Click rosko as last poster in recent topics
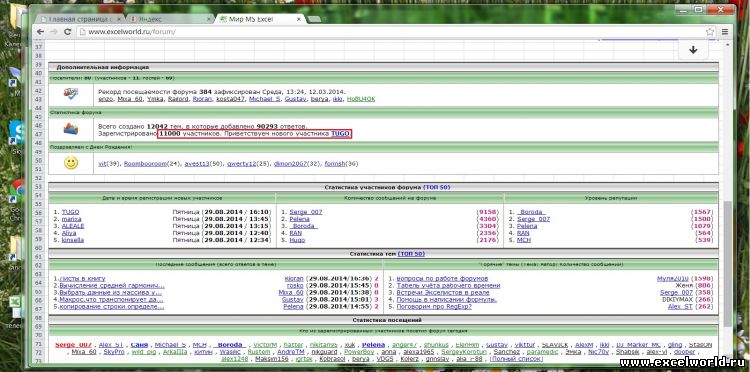The image size is (750, 372). click(295, 285)
